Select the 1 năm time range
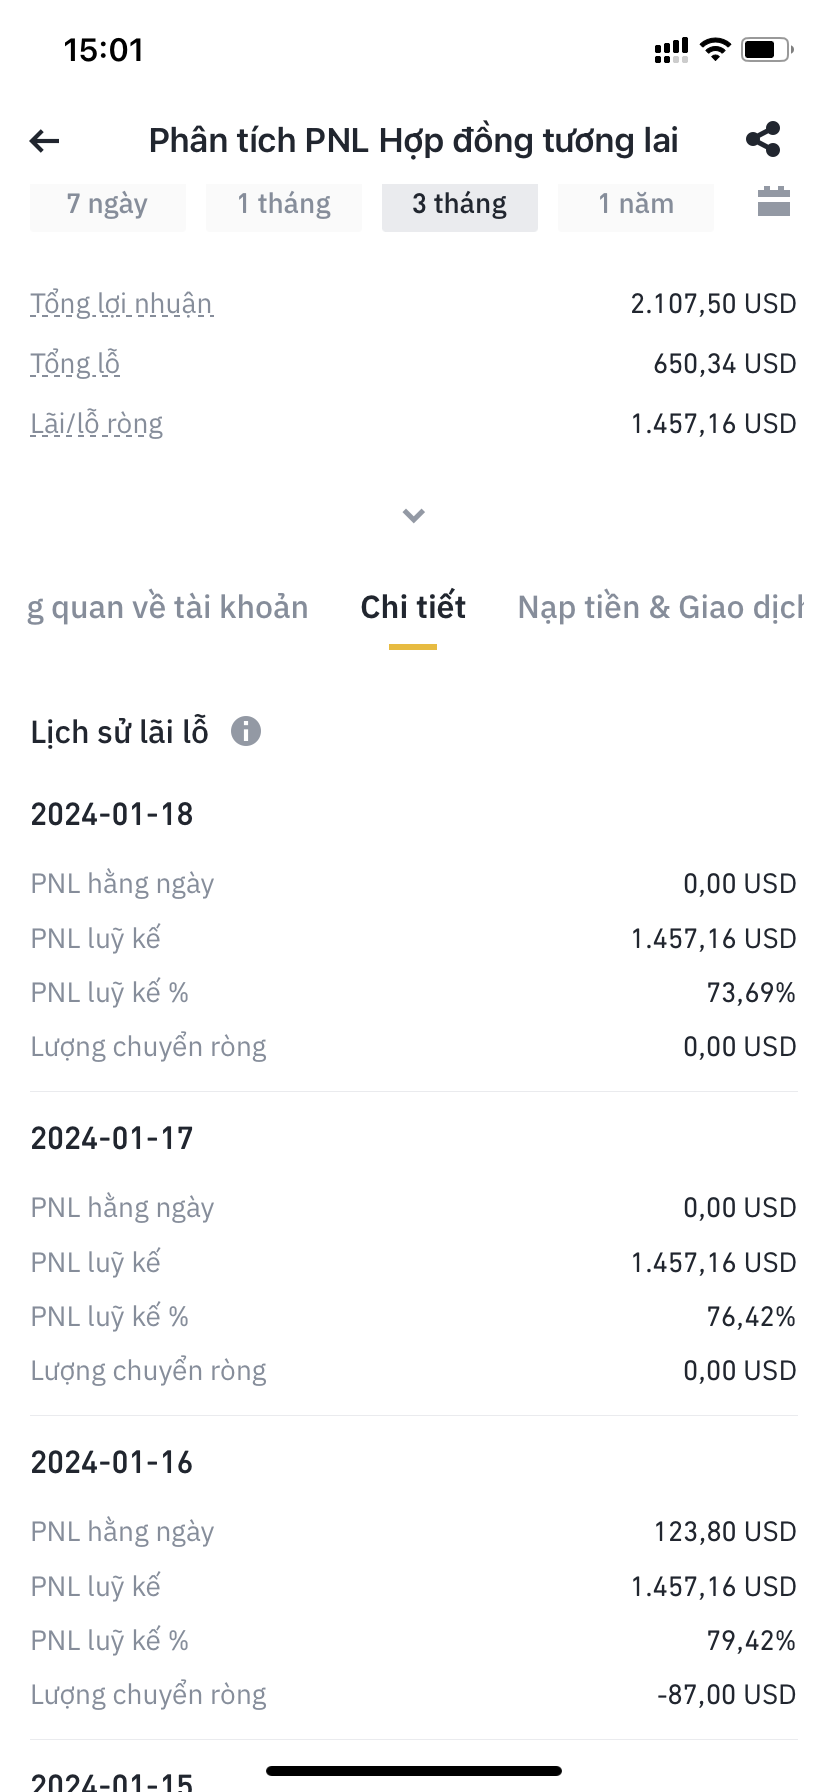828x1792 pixels. coord(636,205)
